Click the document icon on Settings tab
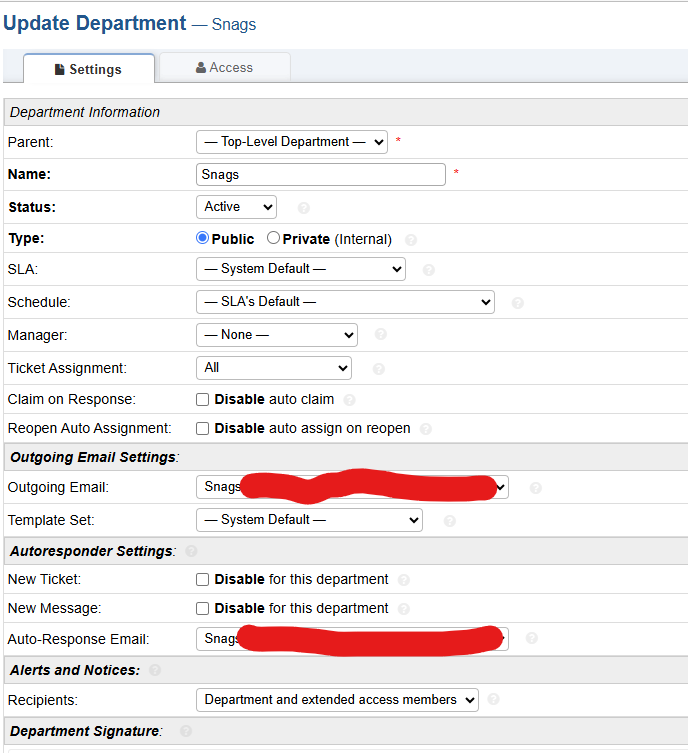688x753 pixels. tap(60, 70)
